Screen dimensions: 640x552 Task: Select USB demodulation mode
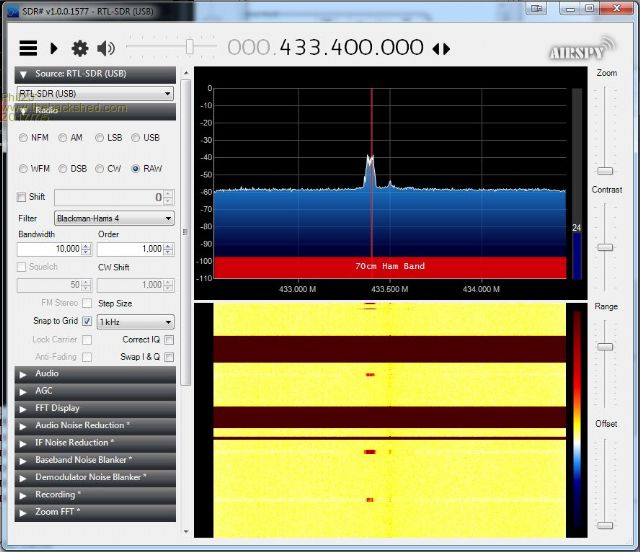pyautogui.click(x=136, y=138)
